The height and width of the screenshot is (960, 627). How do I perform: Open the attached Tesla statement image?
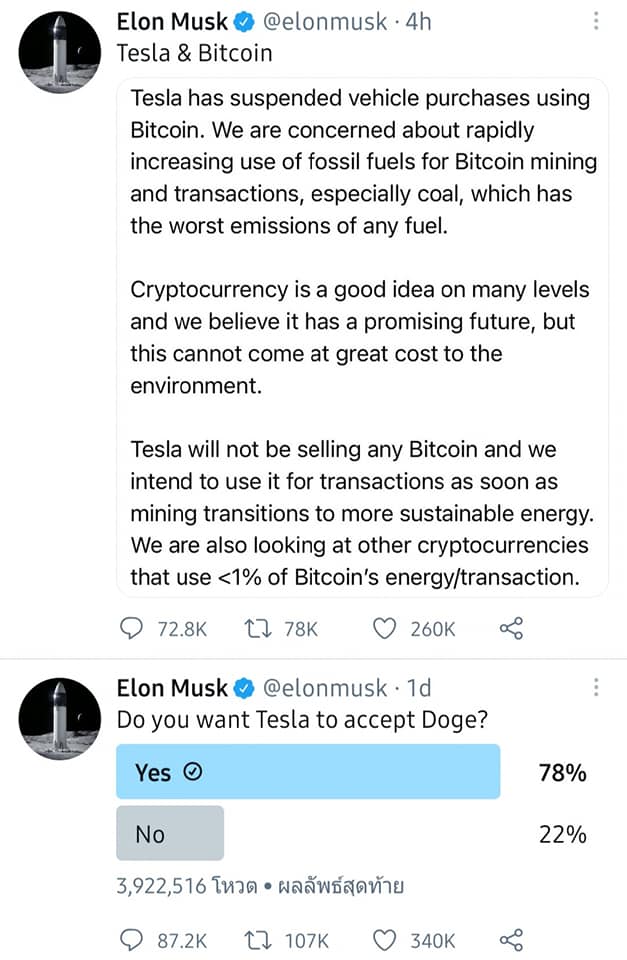pos(362,337)
